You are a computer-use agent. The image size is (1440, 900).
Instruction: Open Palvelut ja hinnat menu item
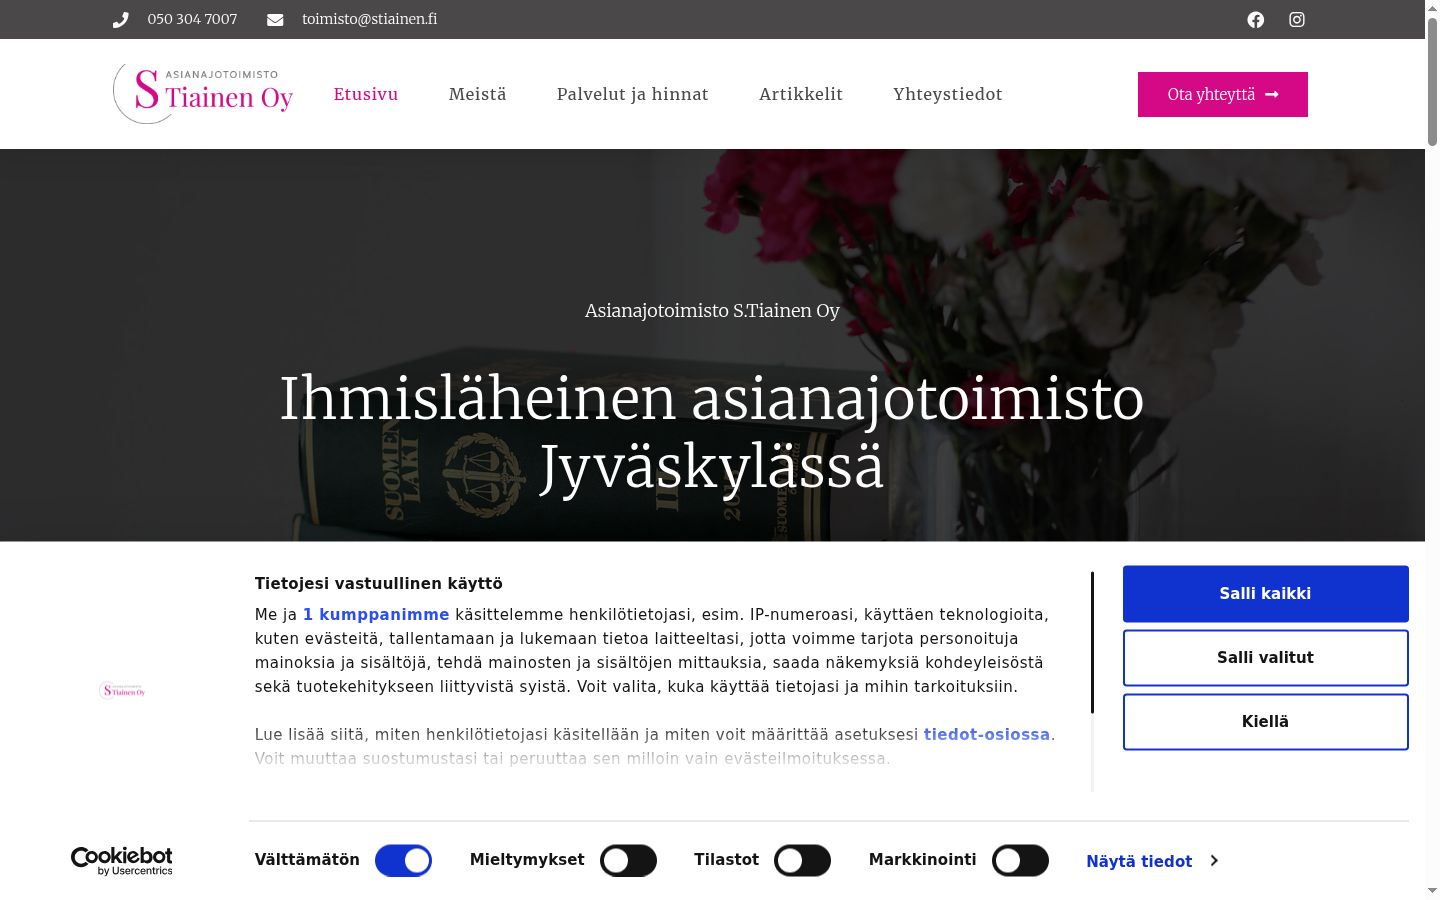pos(633,94)
